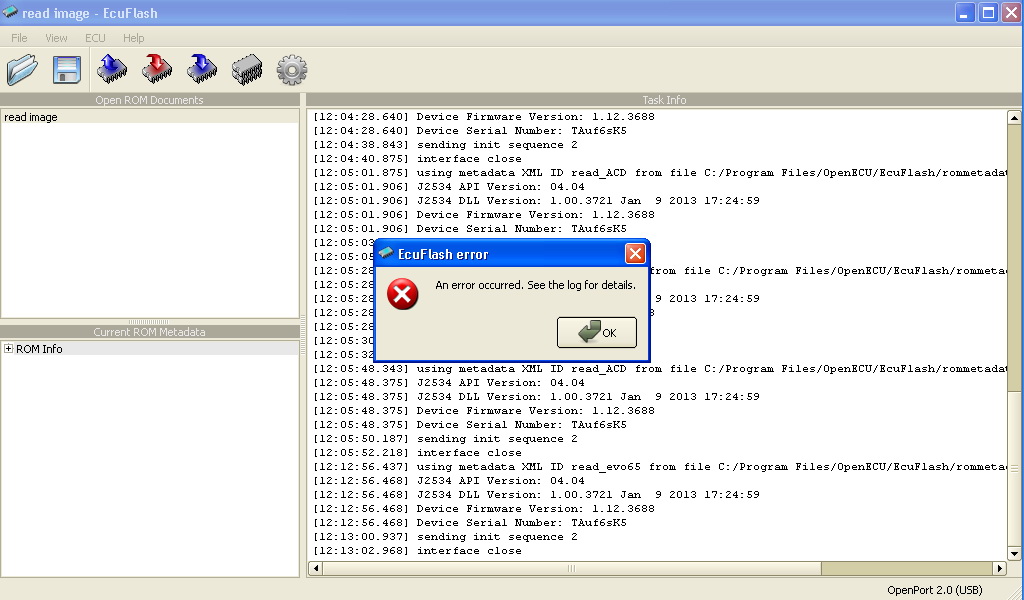Viewport: 1024px width, 600px height.
Task: Click the compare ROM stacked chips icon
Action: click(x=247, y=69)
